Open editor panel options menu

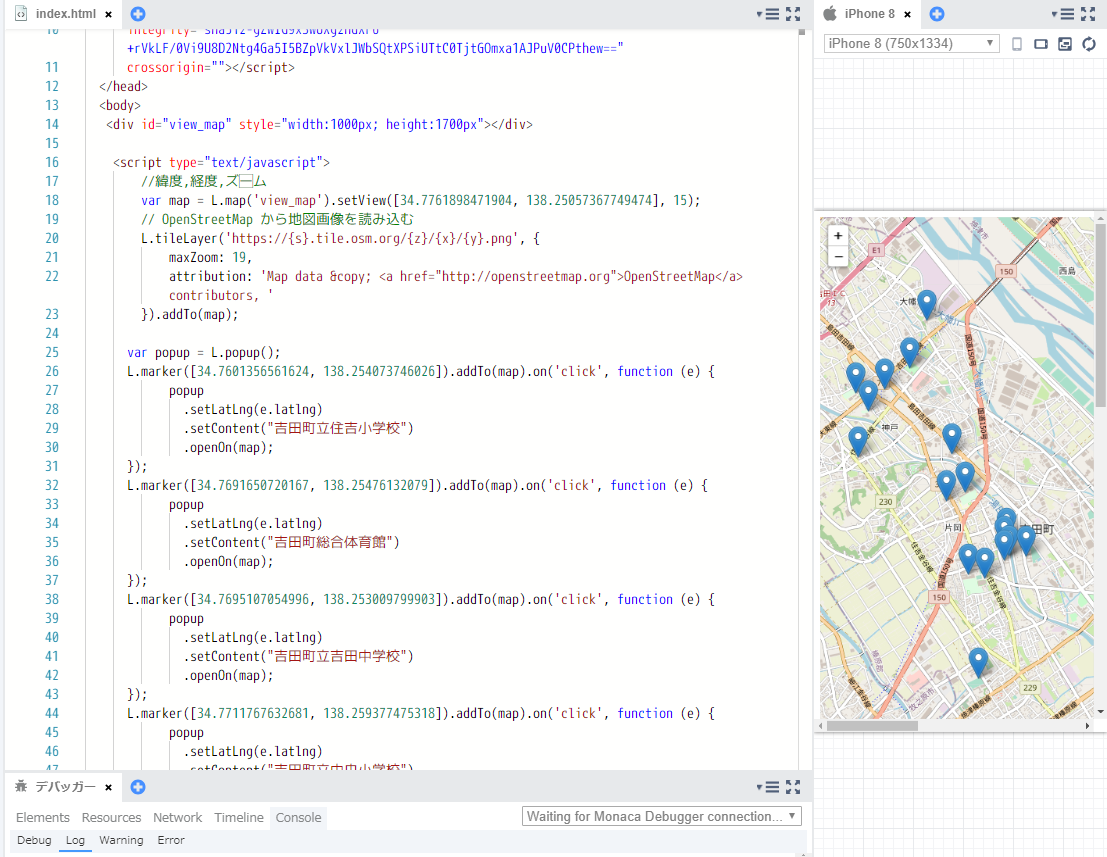click(x=769, y=14)
